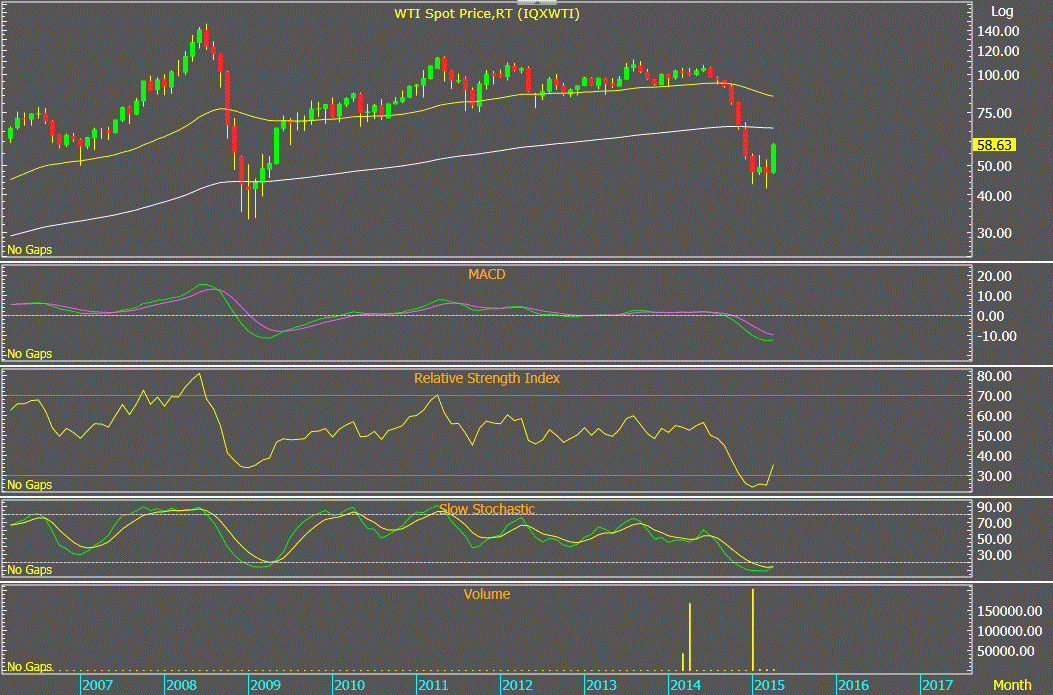Select 2007 on the time axis
This screenshot has width=1053, height=695.
click(x=97, y=685)
